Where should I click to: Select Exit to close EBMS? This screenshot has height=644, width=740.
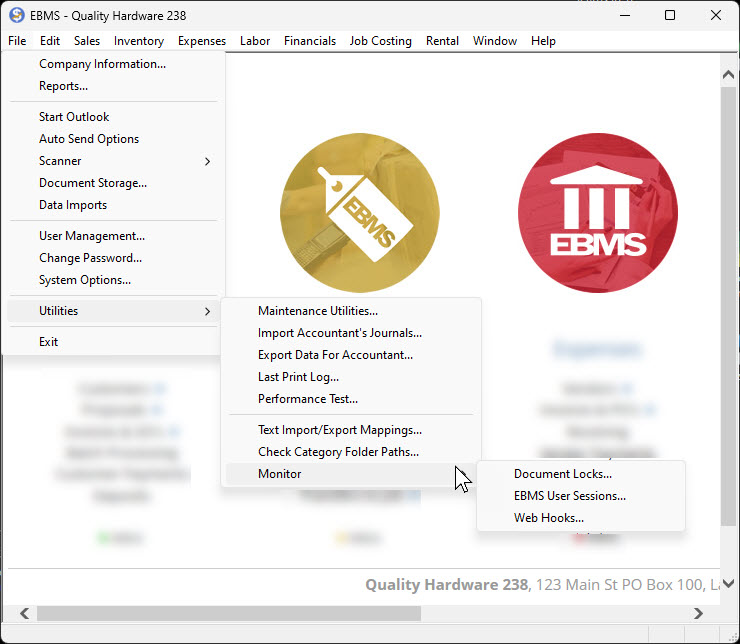(48, 342)
